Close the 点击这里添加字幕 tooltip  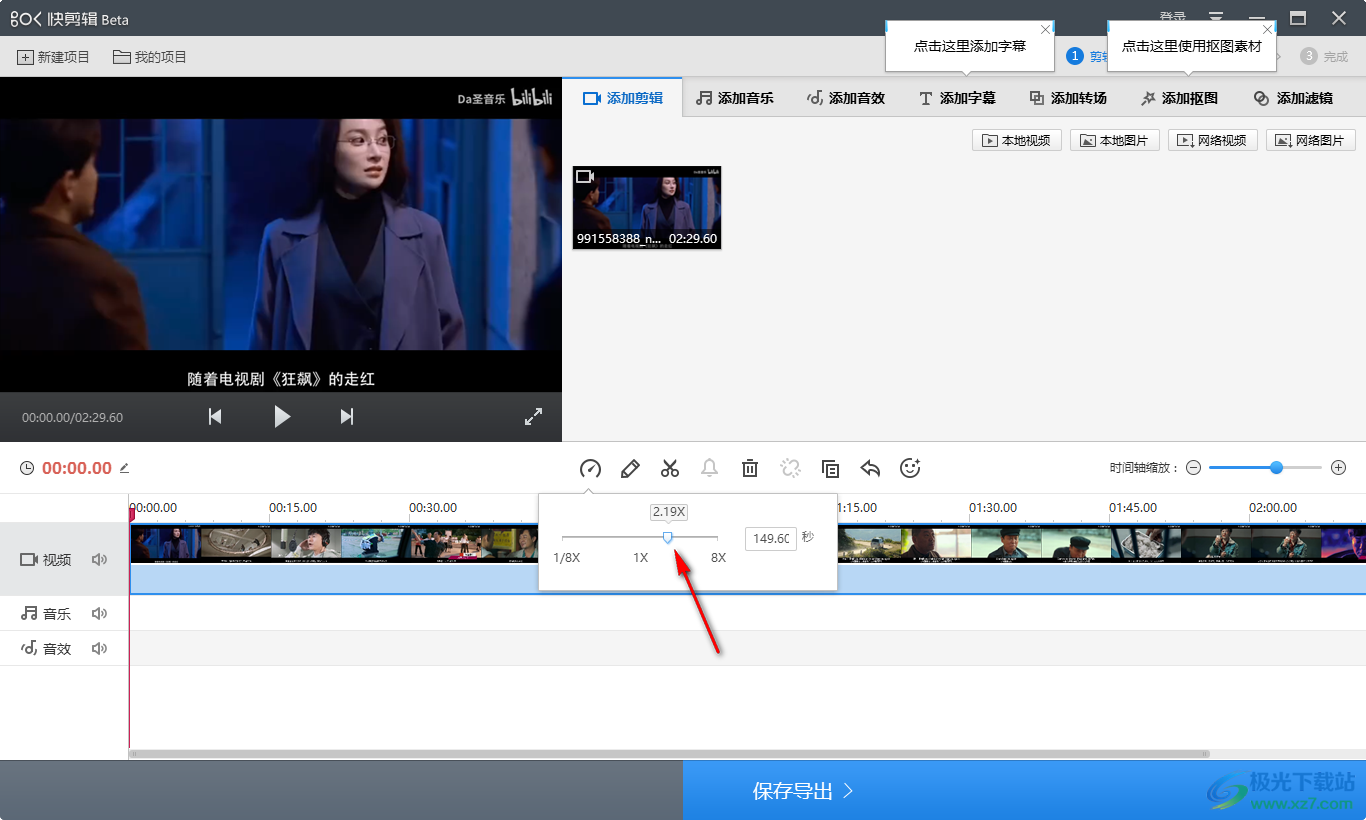1046,30
